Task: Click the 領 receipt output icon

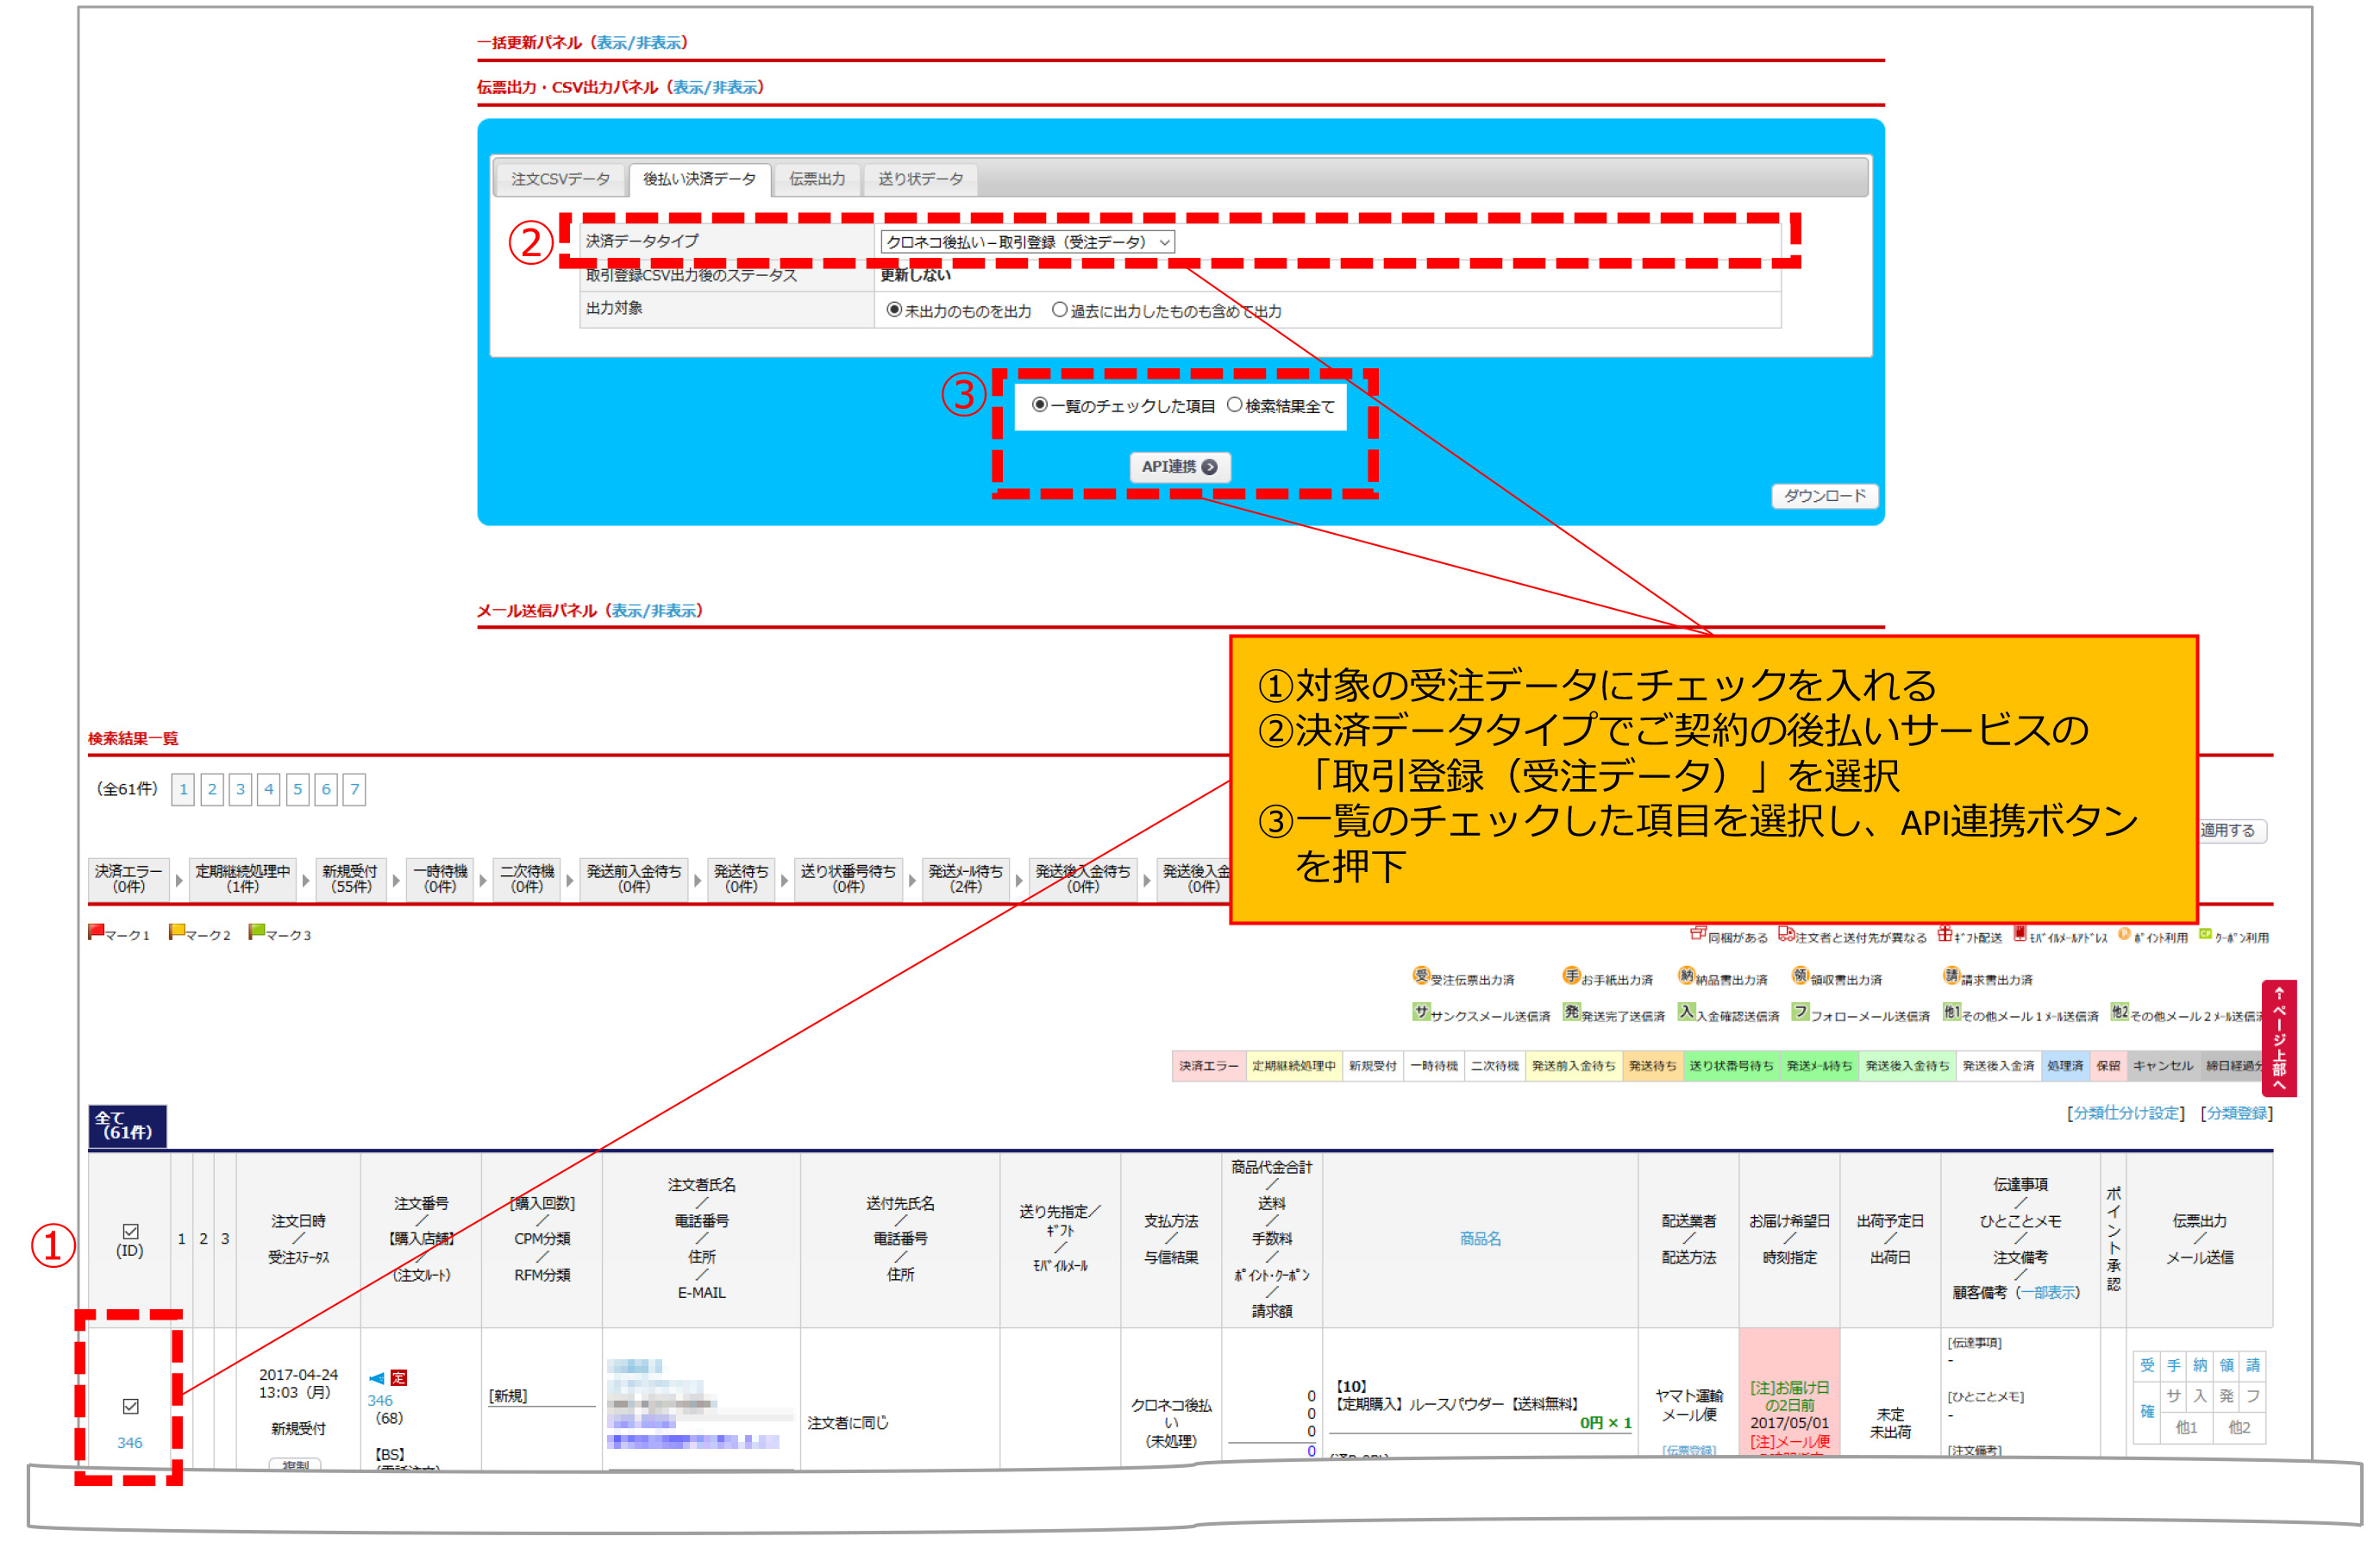Action: 2227,1366
